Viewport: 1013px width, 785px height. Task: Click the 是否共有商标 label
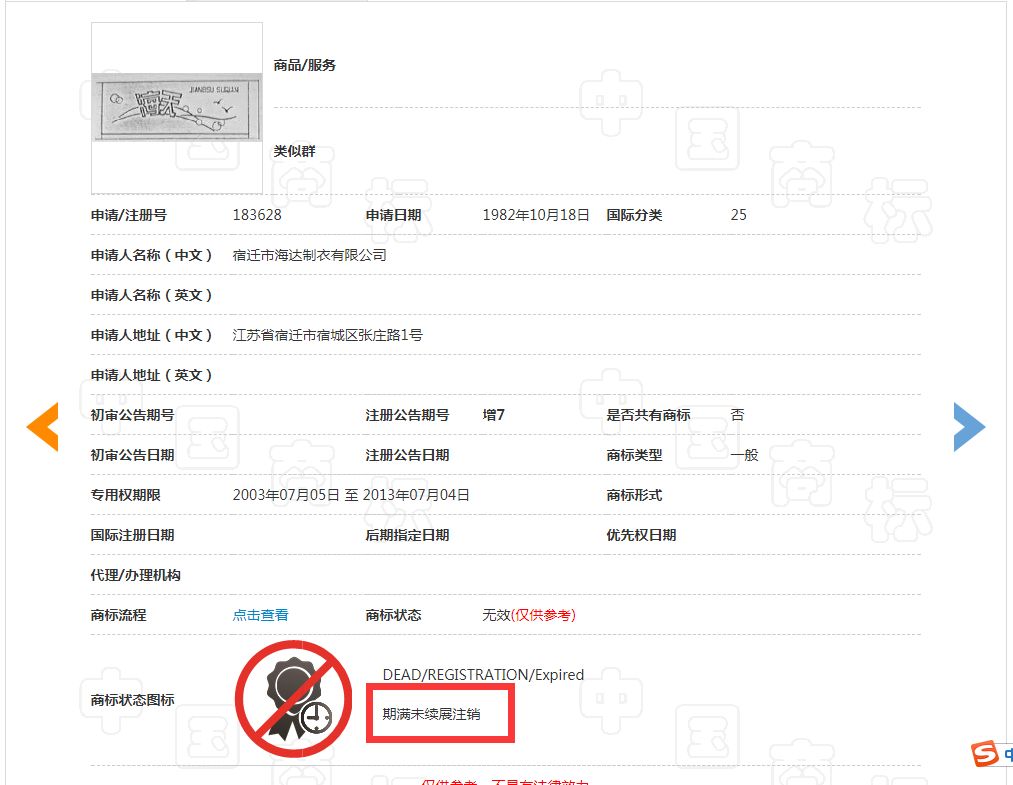click(649, 415)
